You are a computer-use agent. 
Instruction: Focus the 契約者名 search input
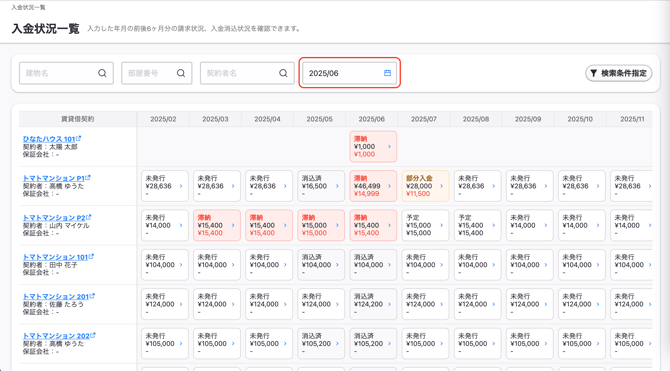point(247,73)
